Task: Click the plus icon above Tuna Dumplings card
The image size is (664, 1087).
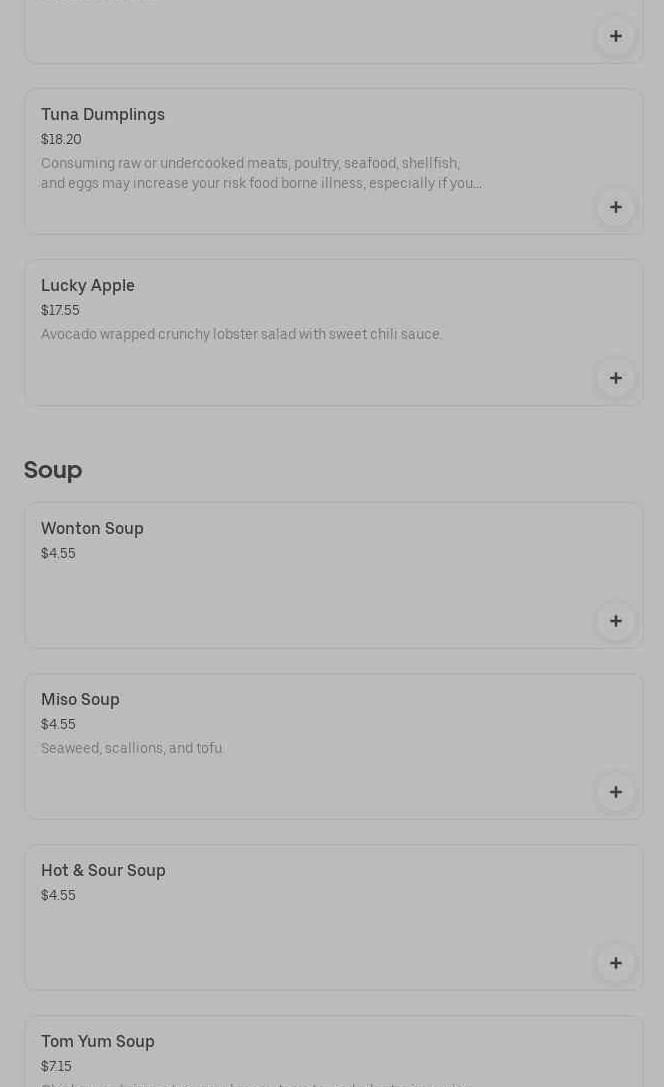Action: pyautogui.click(x=616, y=36)
